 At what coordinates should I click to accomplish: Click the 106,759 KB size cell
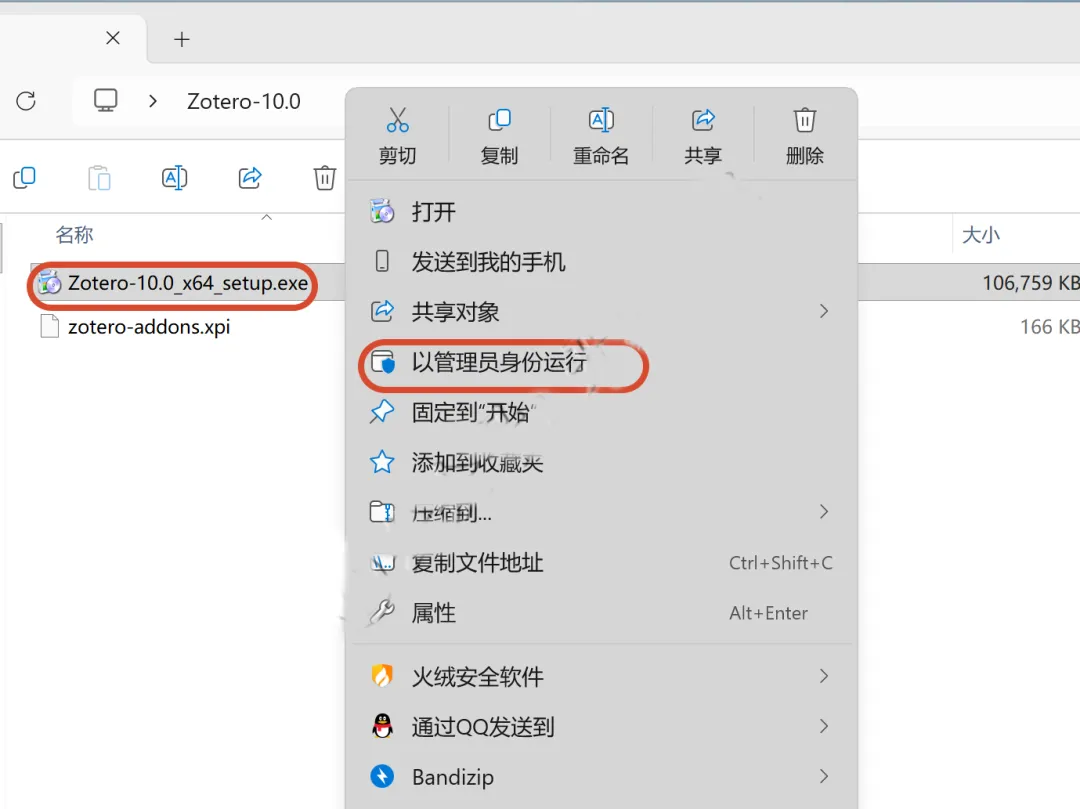point(1030,283)
